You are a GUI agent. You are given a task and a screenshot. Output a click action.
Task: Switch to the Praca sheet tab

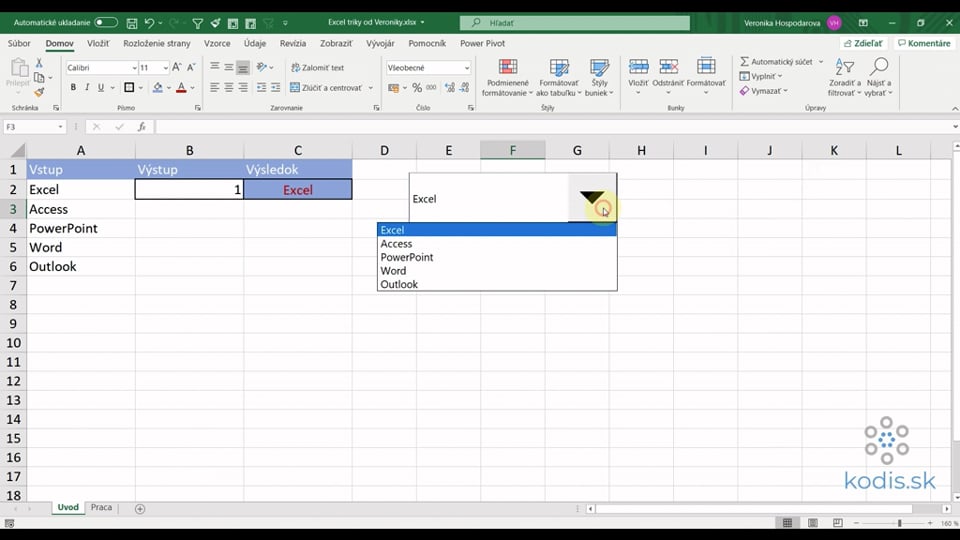101,508
